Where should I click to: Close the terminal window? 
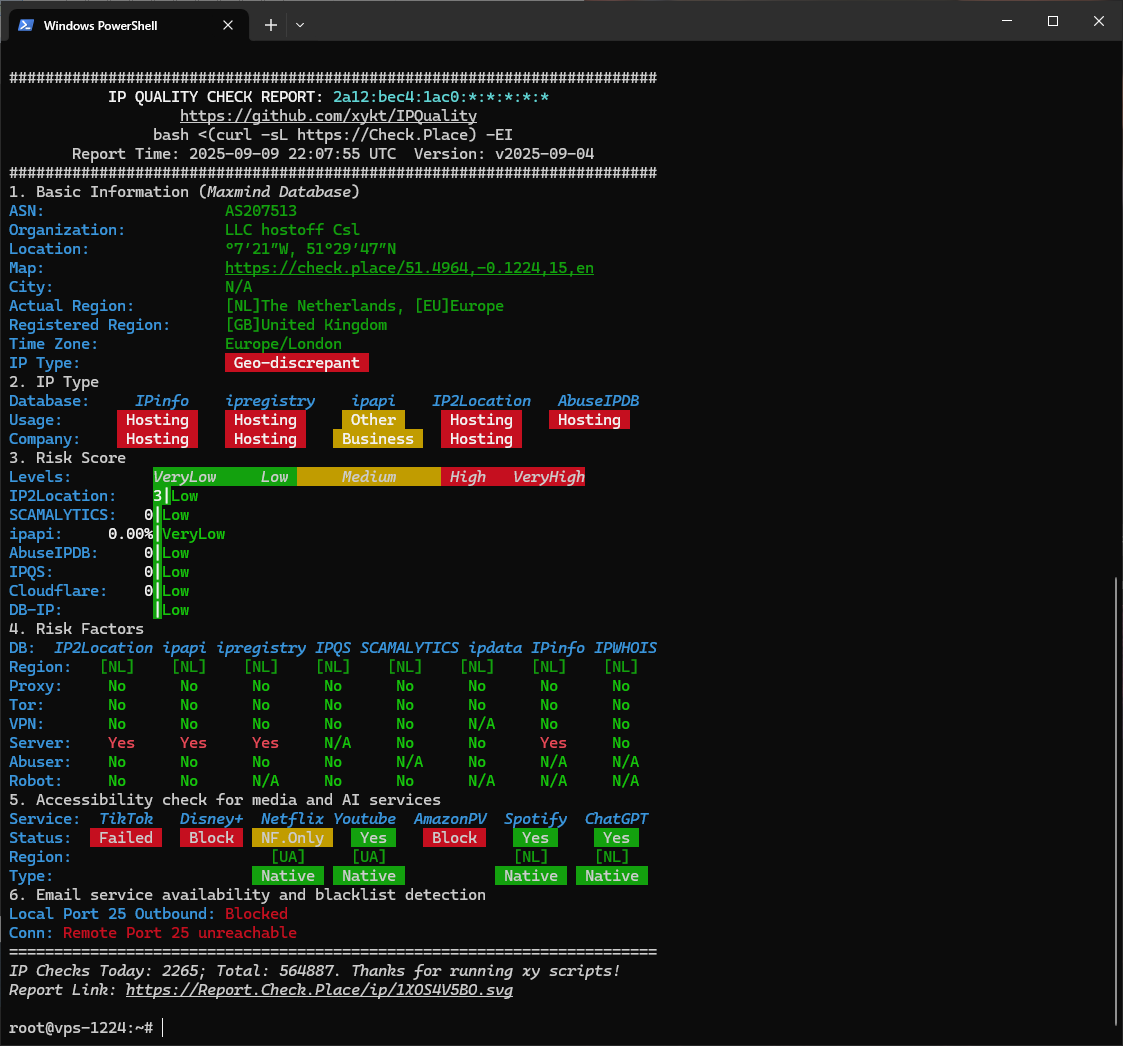tap(1098, 21)
